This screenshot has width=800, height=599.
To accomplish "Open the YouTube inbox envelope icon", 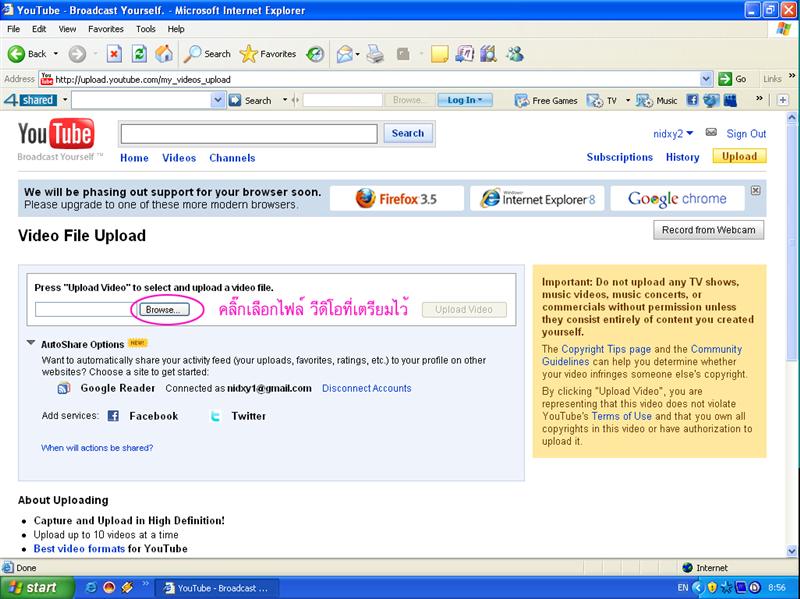I will coord(711,133).
